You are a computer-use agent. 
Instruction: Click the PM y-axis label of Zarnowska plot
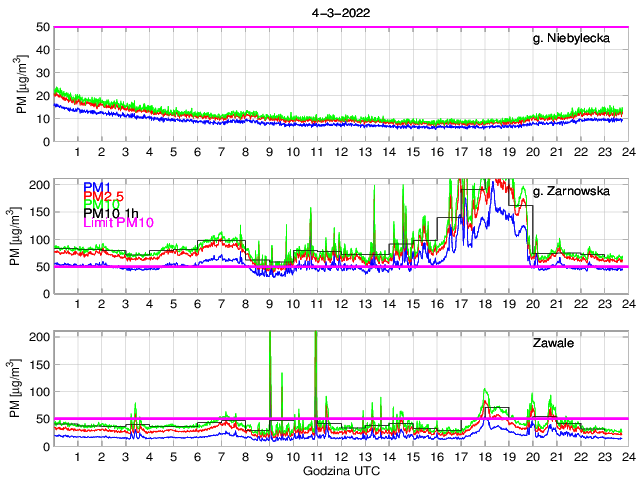[x=14, y=236]
